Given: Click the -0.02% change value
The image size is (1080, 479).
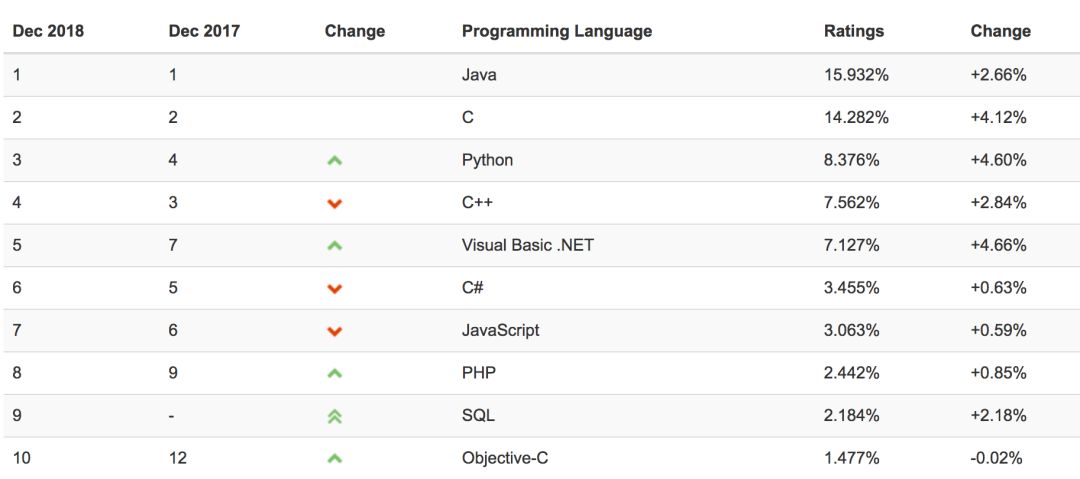Looking at the screenshot, I should pos(997,458).
